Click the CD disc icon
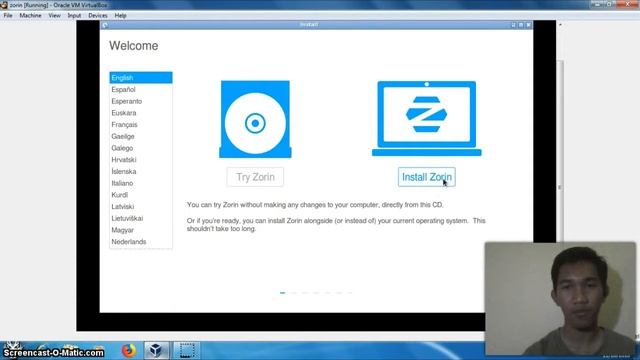 (x=256, y=119)
